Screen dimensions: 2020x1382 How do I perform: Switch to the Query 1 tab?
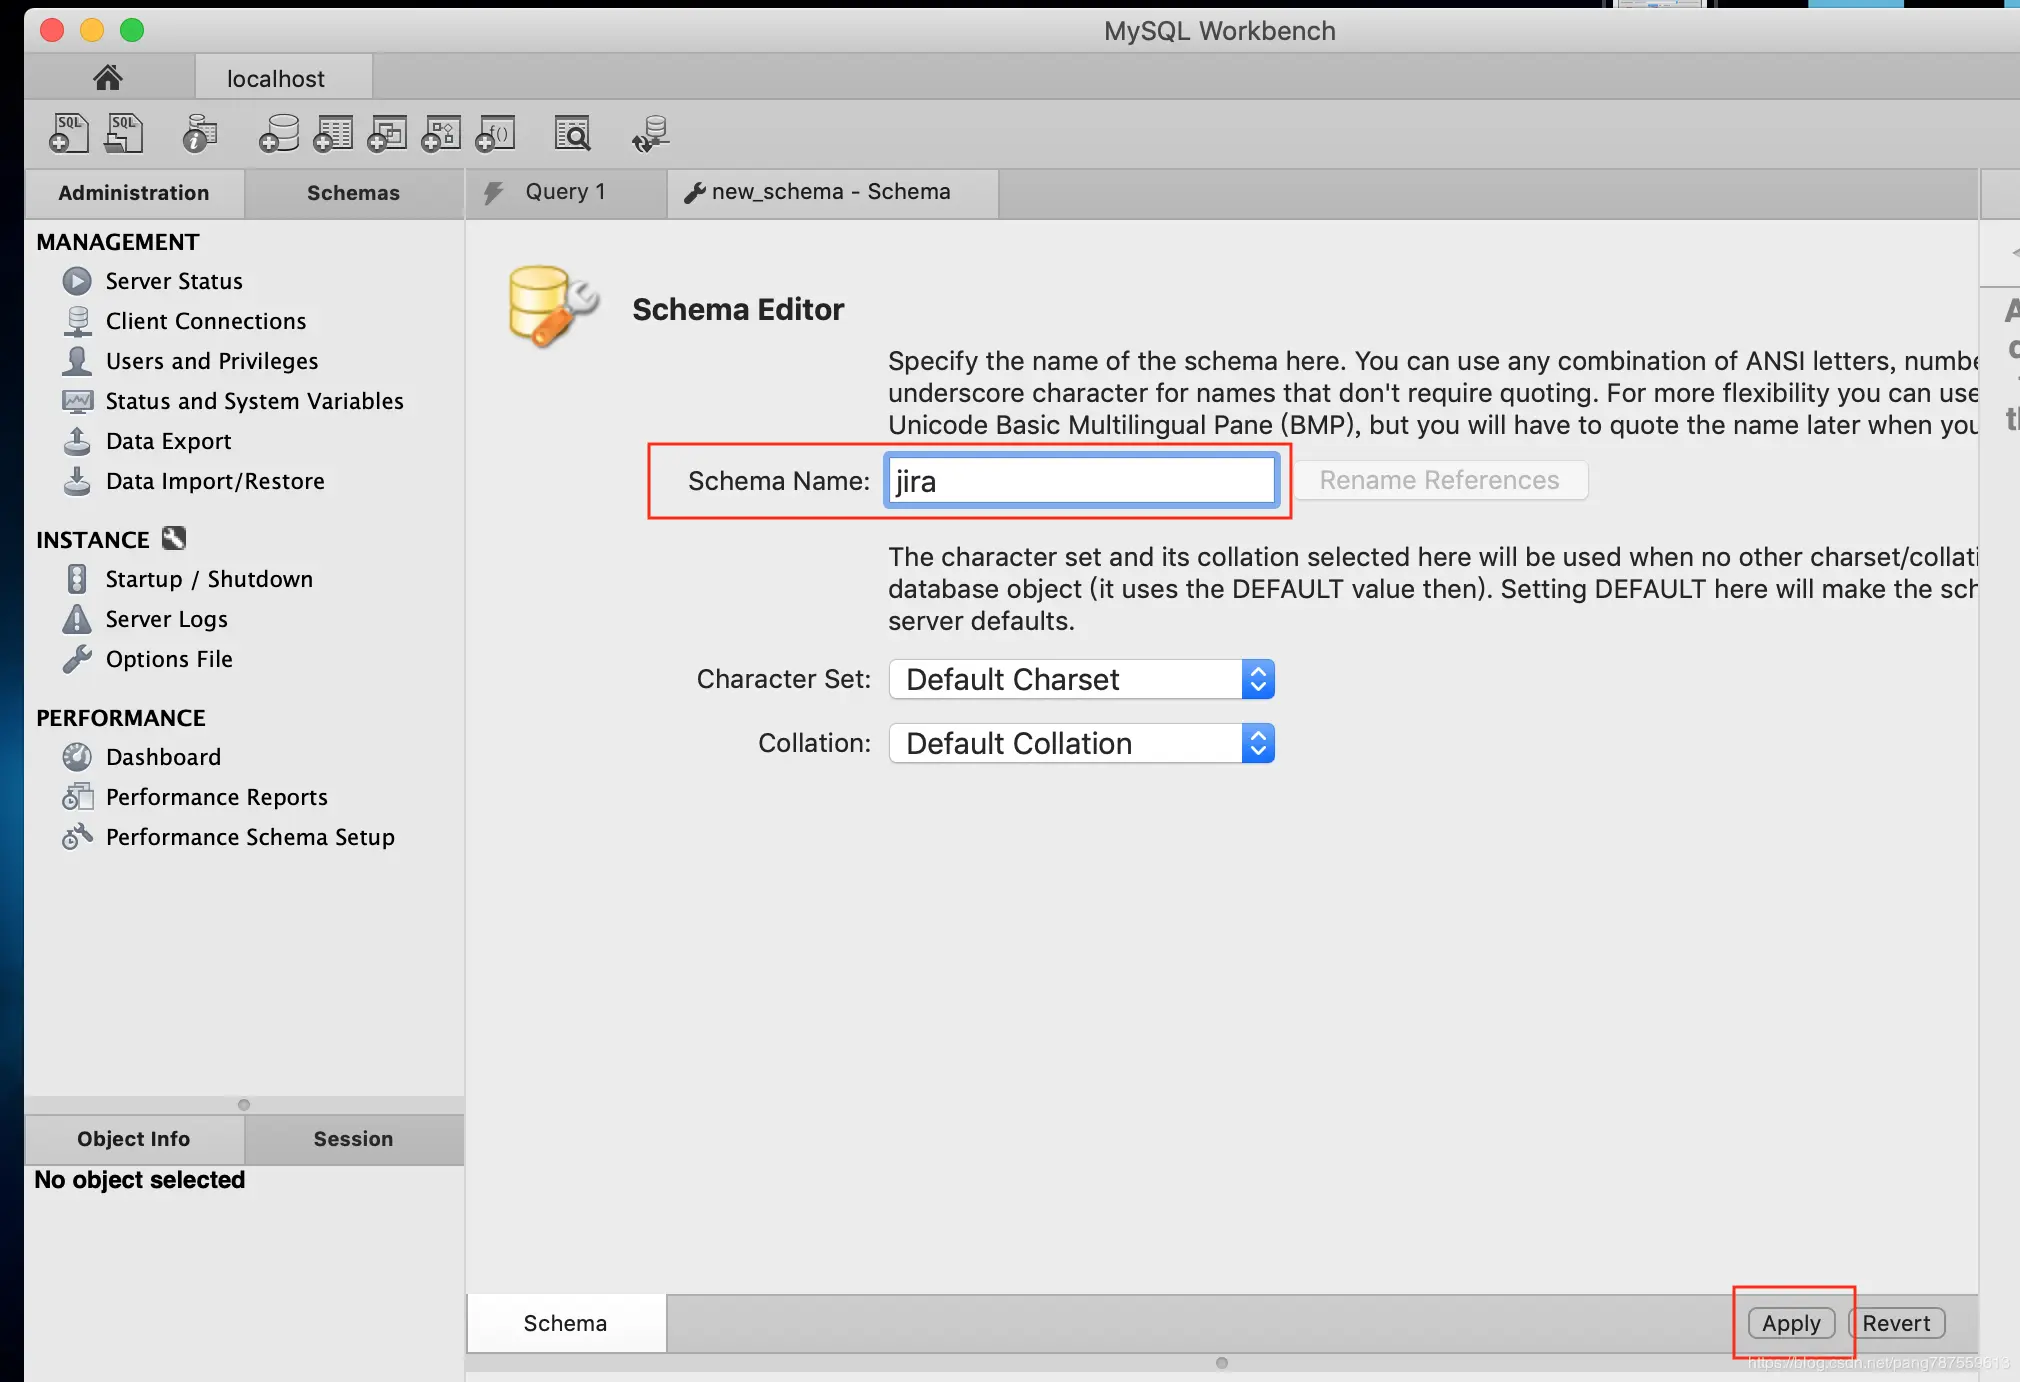[565, 192]
